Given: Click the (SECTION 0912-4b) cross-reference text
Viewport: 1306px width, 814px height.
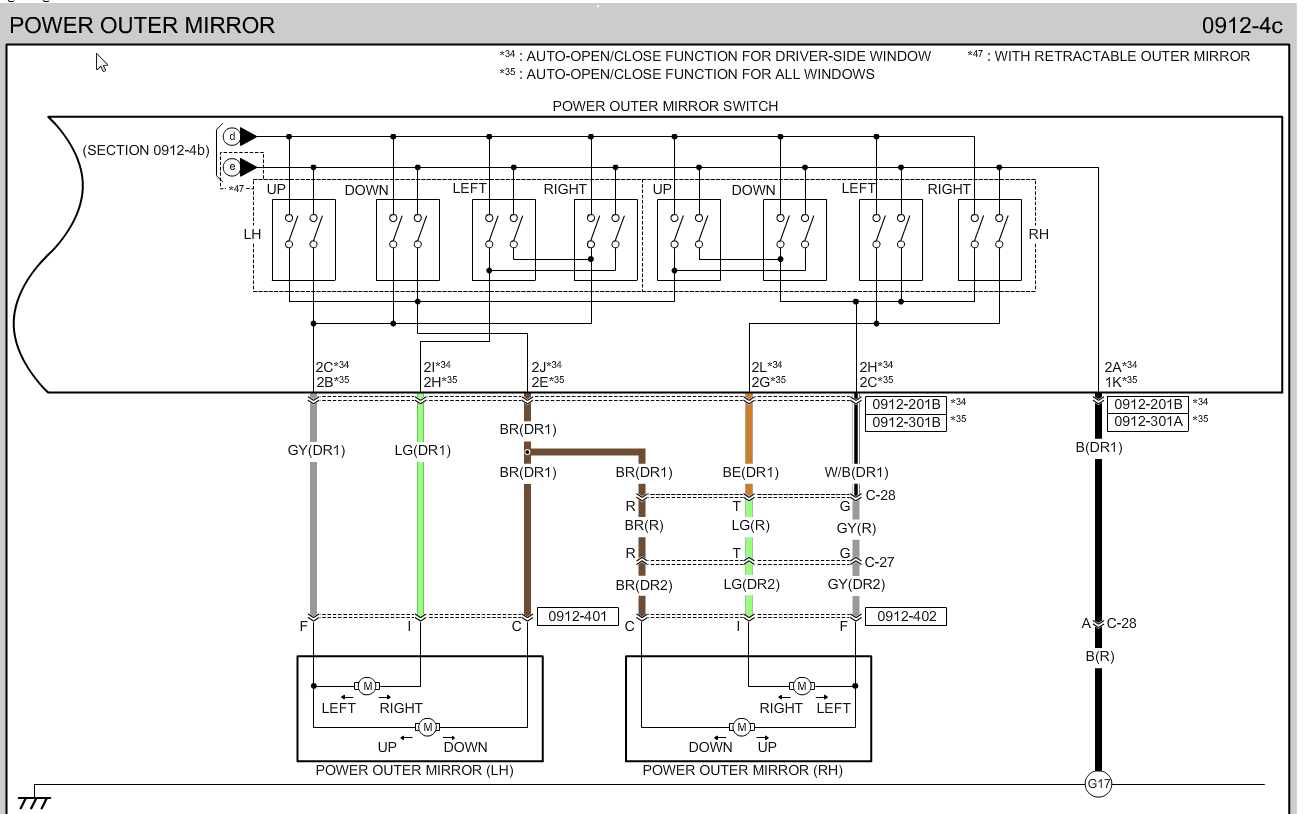Looking at the screenshot, I should pos(146,151).
